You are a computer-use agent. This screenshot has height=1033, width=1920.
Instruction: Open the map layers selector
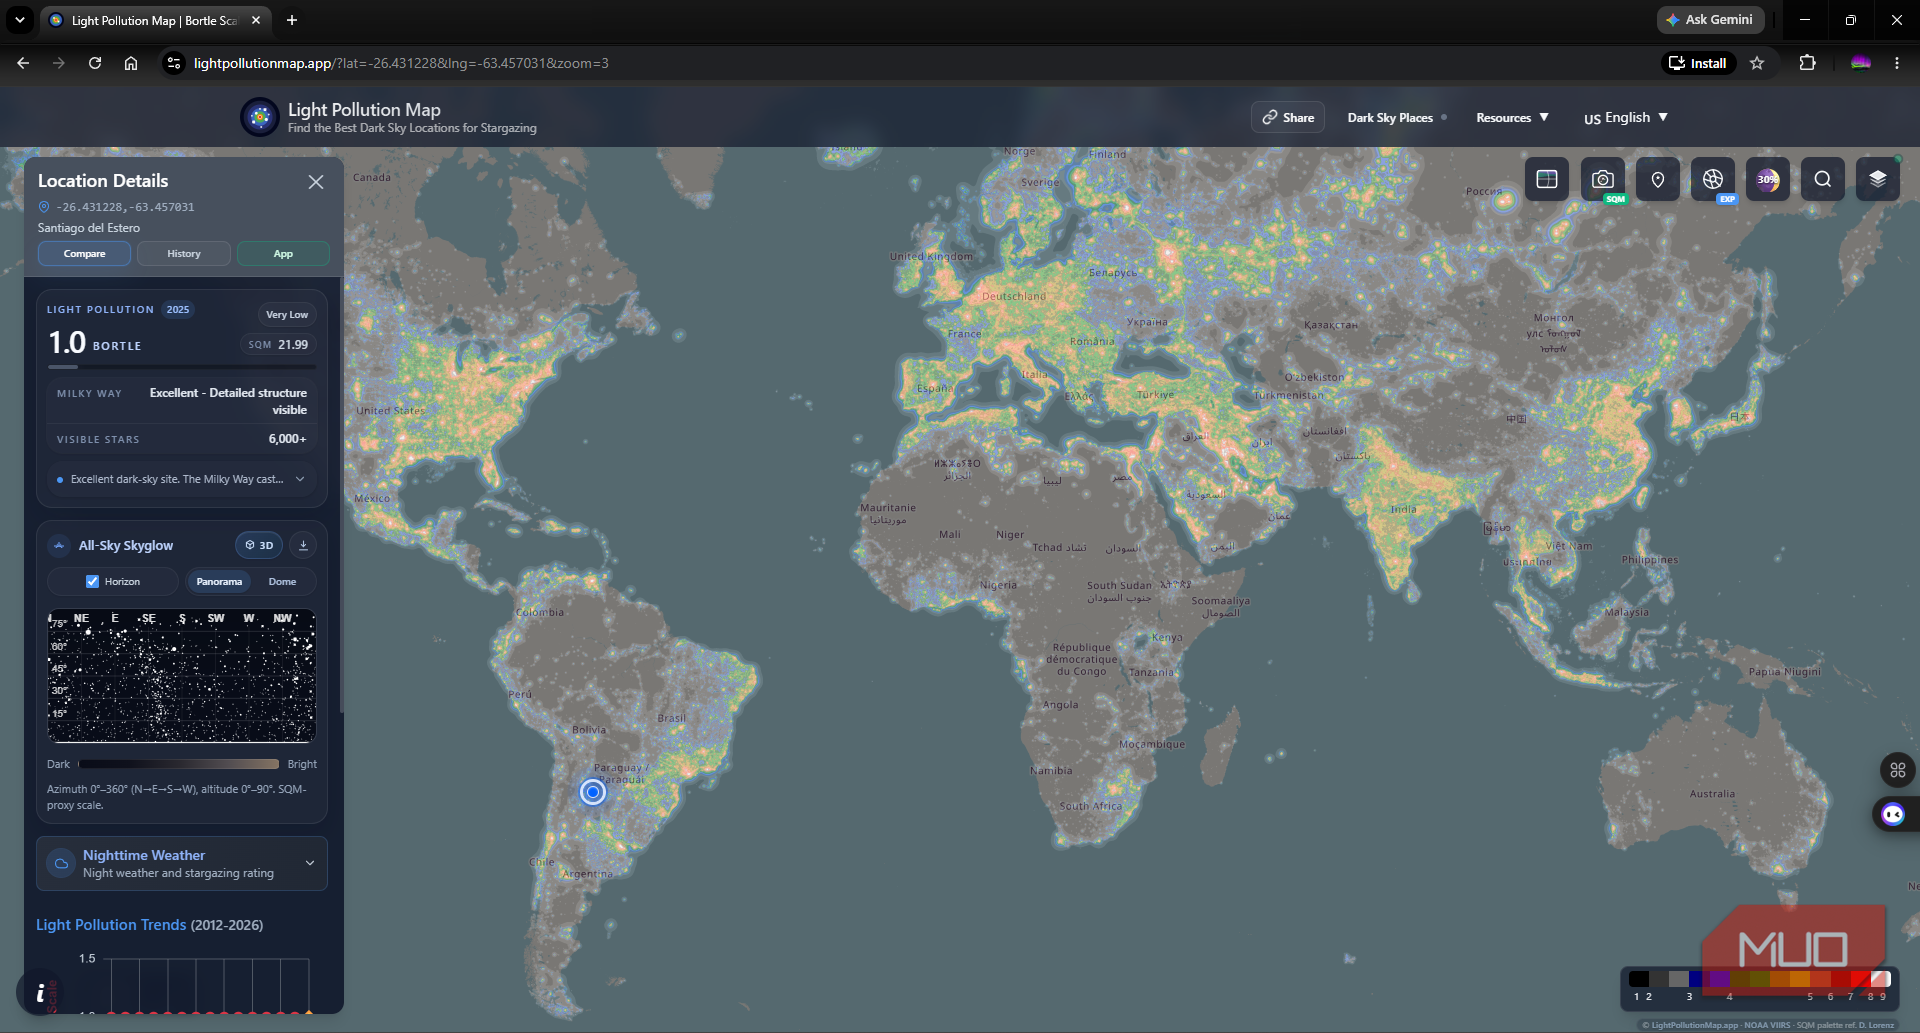1878,179
